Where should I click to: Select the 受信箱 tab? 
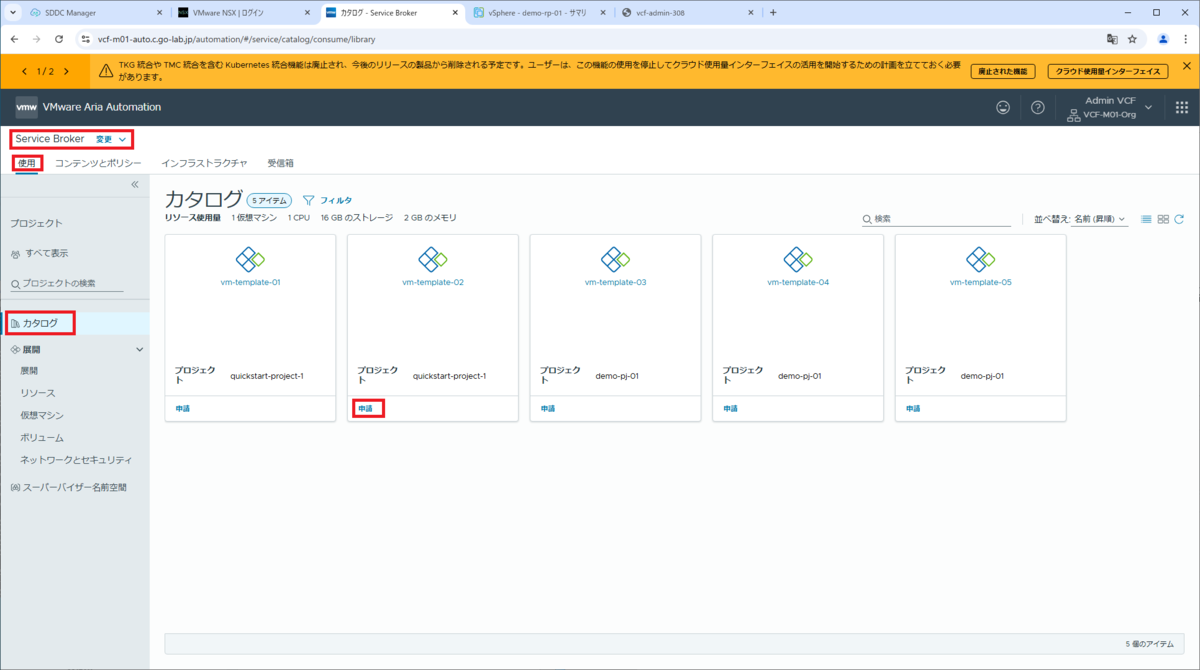click(281, 163)
